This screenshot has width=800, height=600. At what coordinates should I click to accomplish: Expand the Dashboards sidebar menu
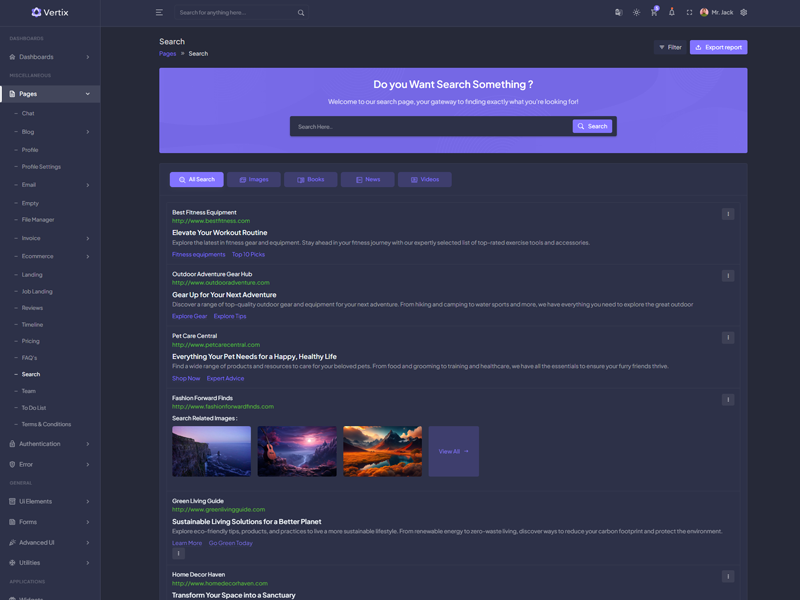(50, 57)
